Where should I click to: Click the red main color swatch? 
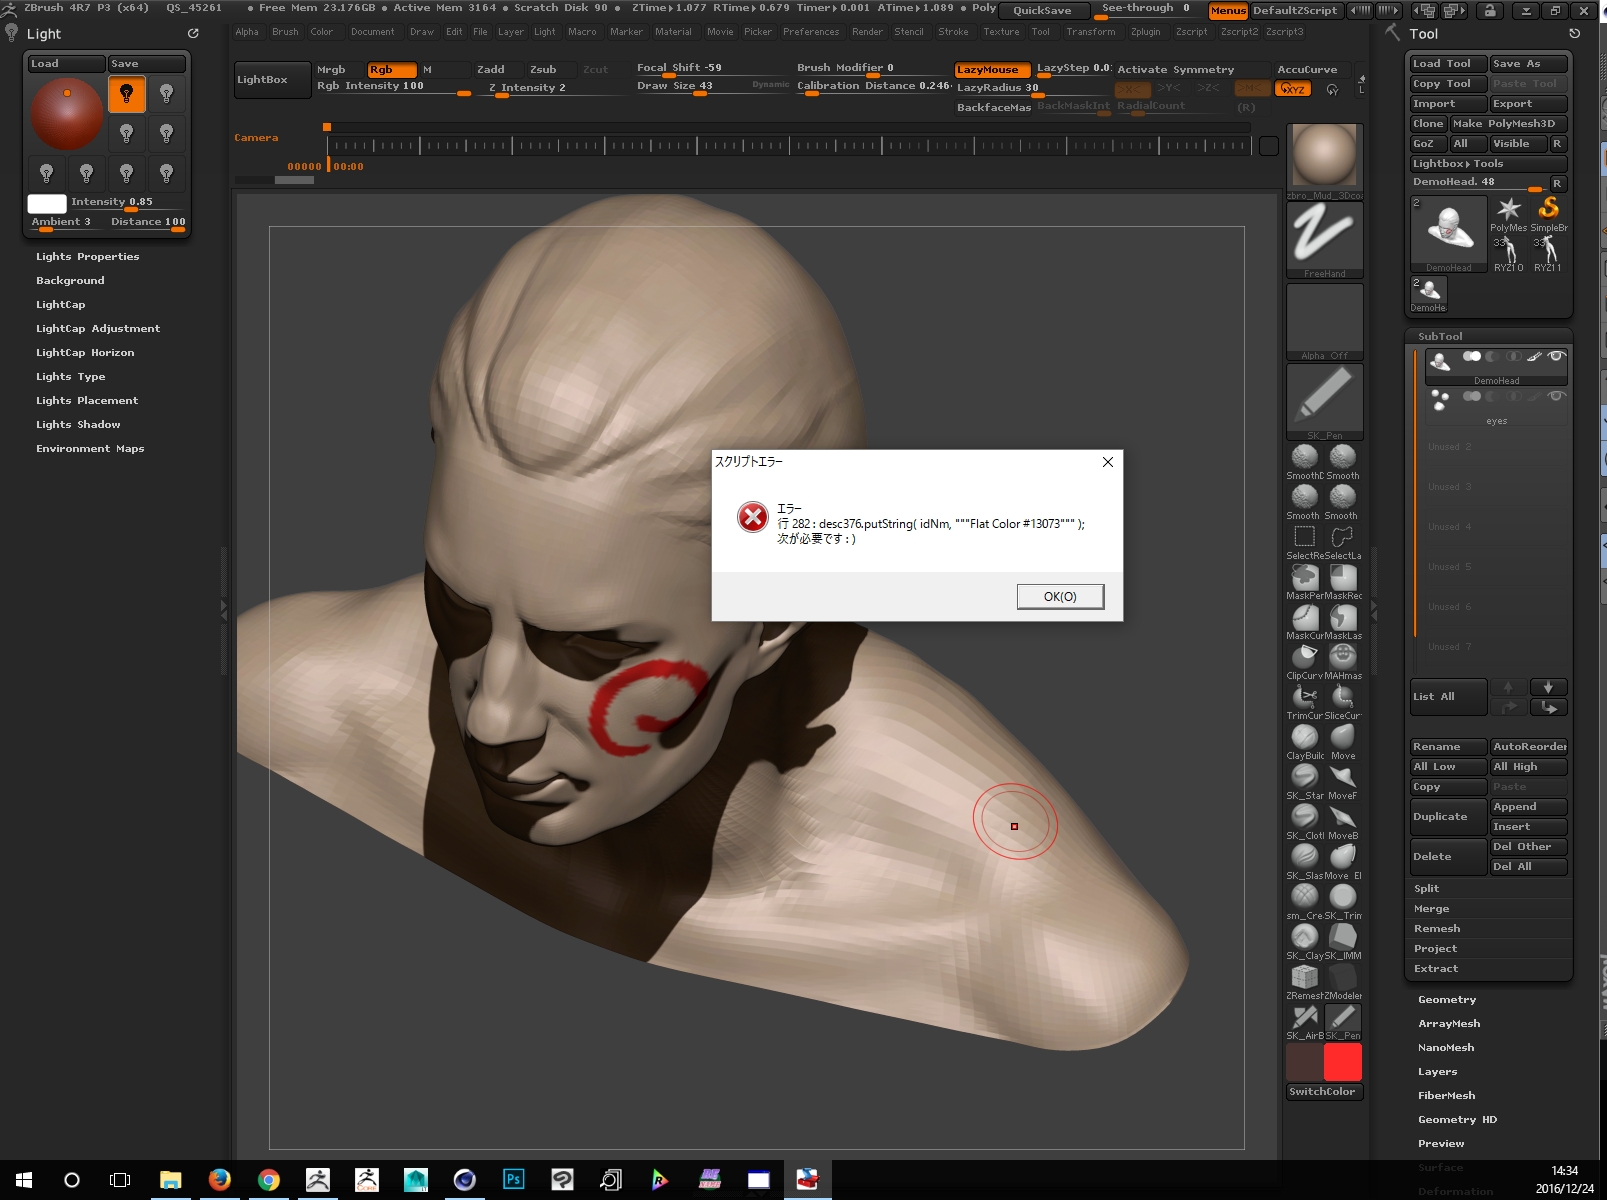tap(1342, 1062)
